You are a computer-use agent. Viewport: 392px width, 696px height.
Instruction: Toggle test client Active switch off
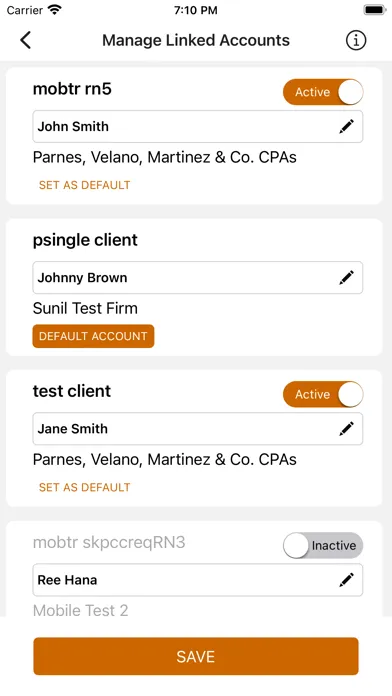(x=323, y=394)
